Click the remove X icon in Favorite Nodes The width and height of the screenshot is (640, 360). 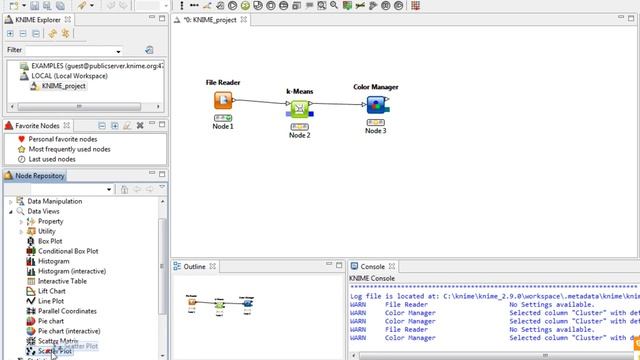140,126
